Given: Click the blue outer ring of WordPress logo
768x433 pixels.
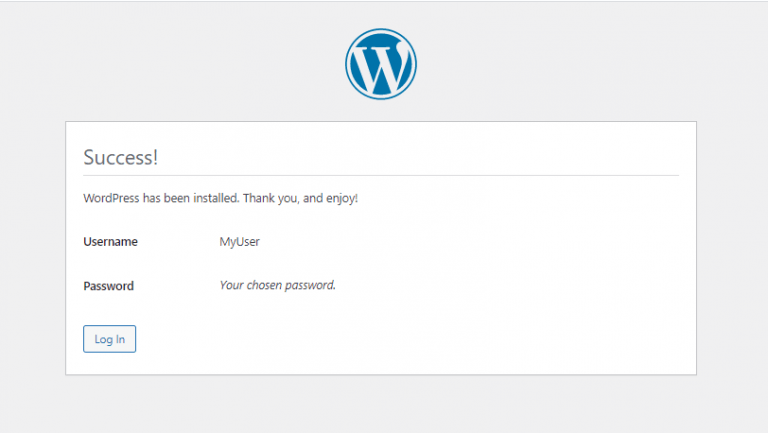Looking at the screenshot, I should [x=381, y=30].
